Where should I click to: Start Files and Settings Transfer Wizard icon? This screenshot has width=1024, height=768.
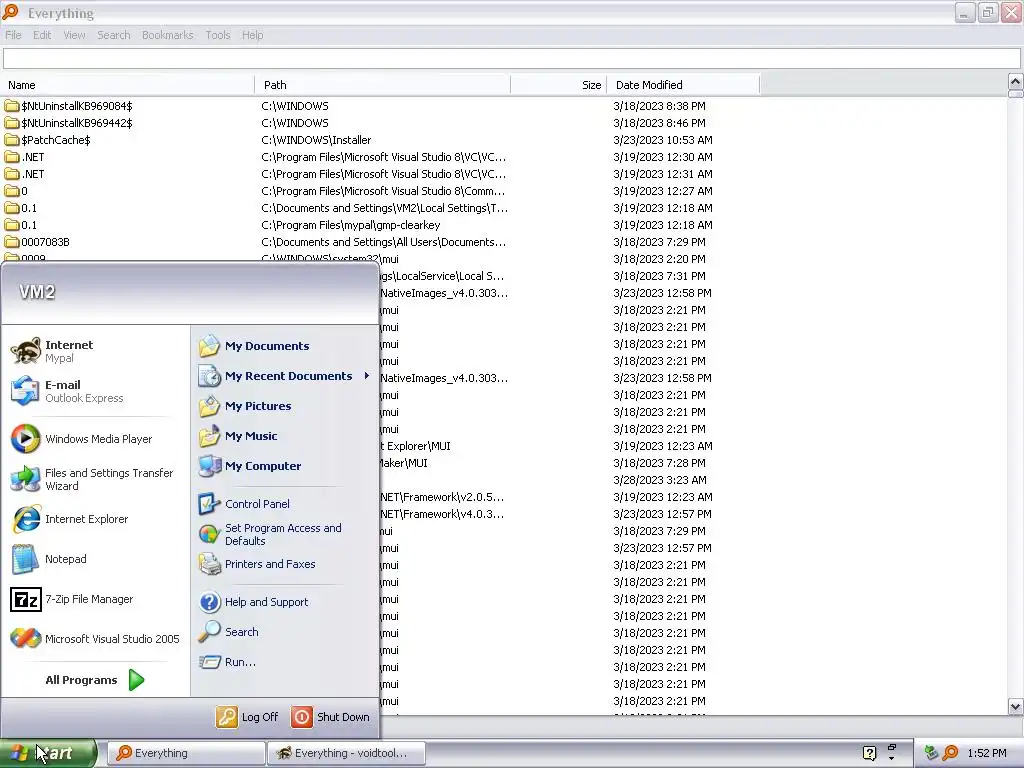tap(25, 479)
